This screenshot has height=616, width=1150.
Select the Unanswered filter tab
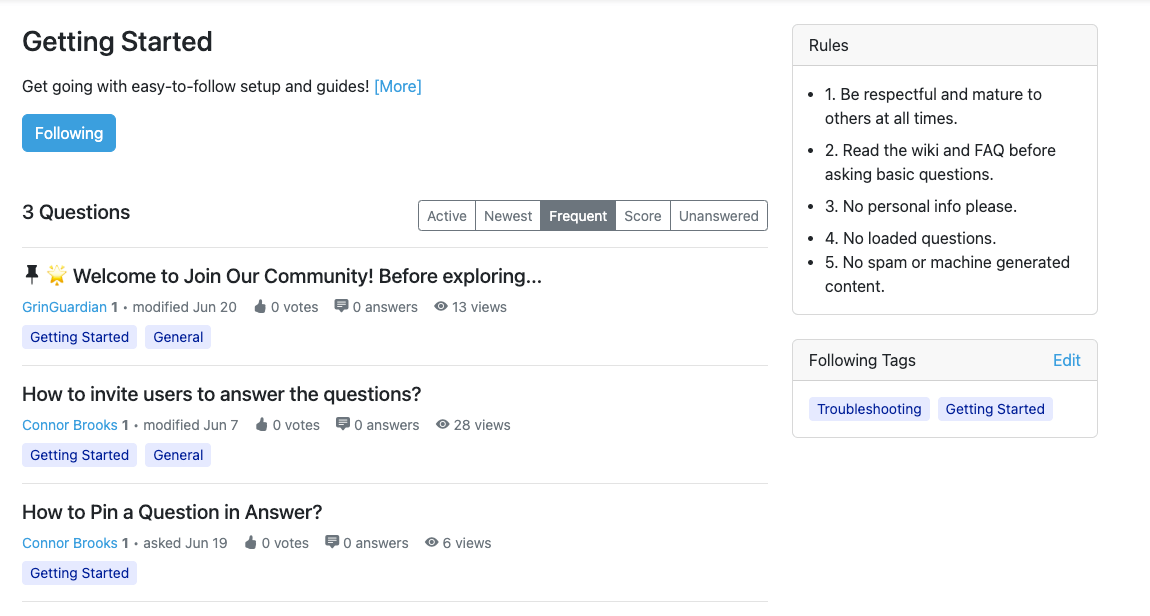click(x=718, y=216)
